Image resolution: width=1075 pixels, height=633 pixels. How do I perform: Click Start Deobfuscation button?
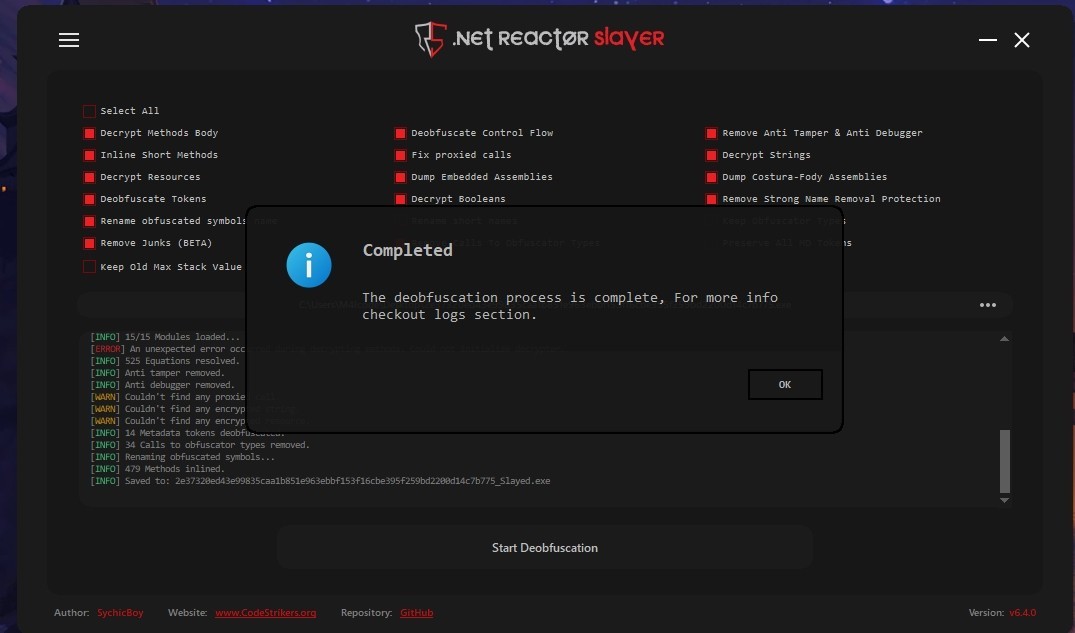click(544, 547)
